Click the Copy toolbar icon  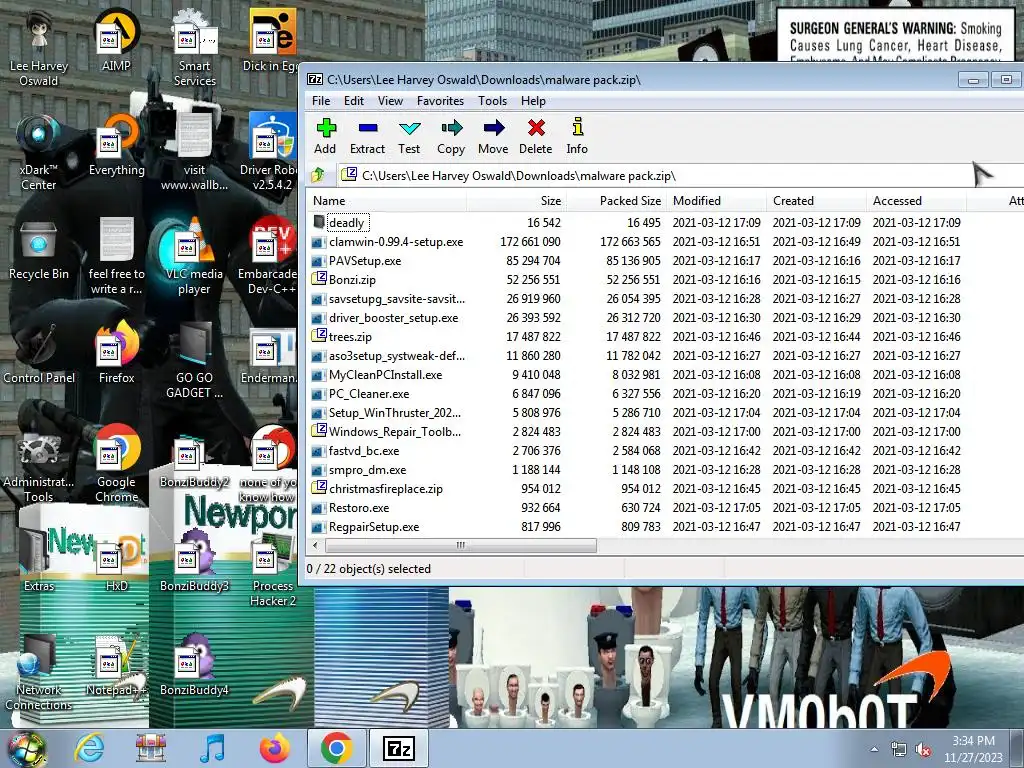point(451,136)
